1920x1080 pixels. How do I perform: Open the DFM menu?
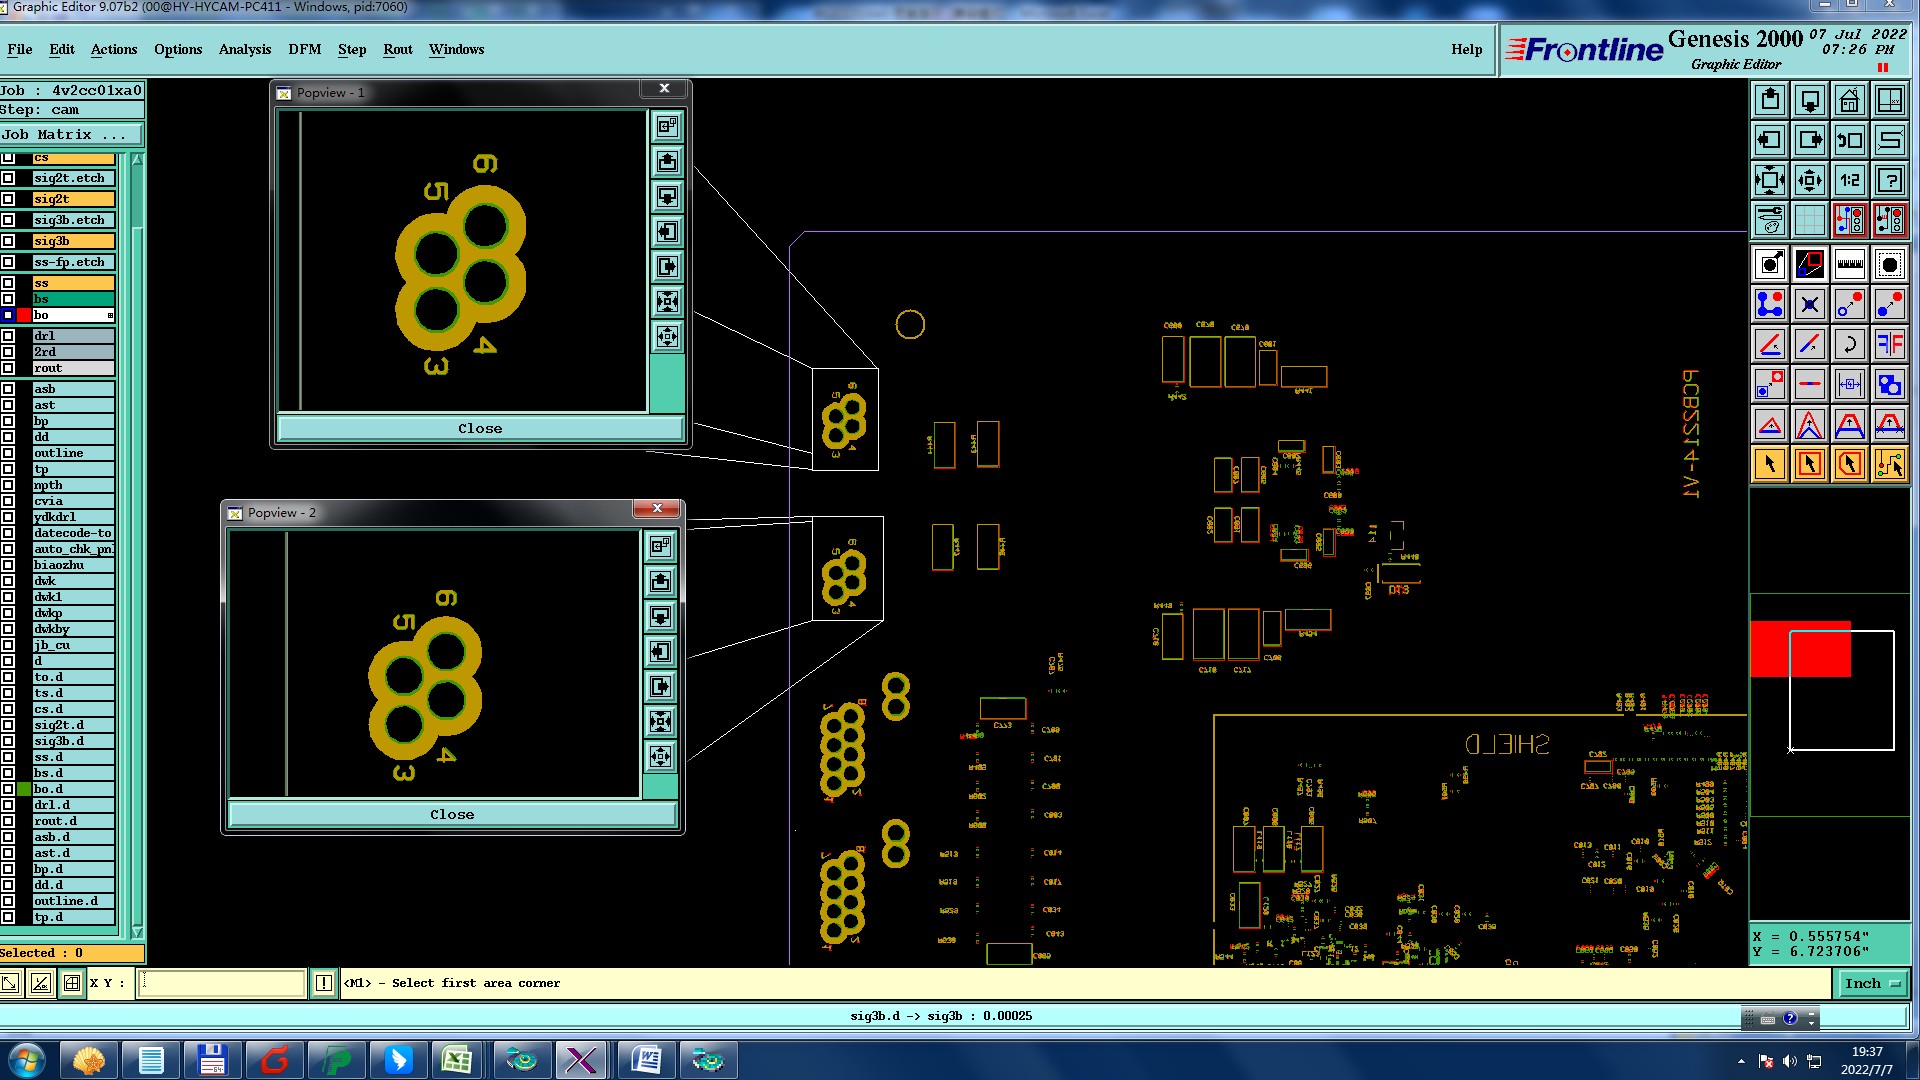pos(304,49)
